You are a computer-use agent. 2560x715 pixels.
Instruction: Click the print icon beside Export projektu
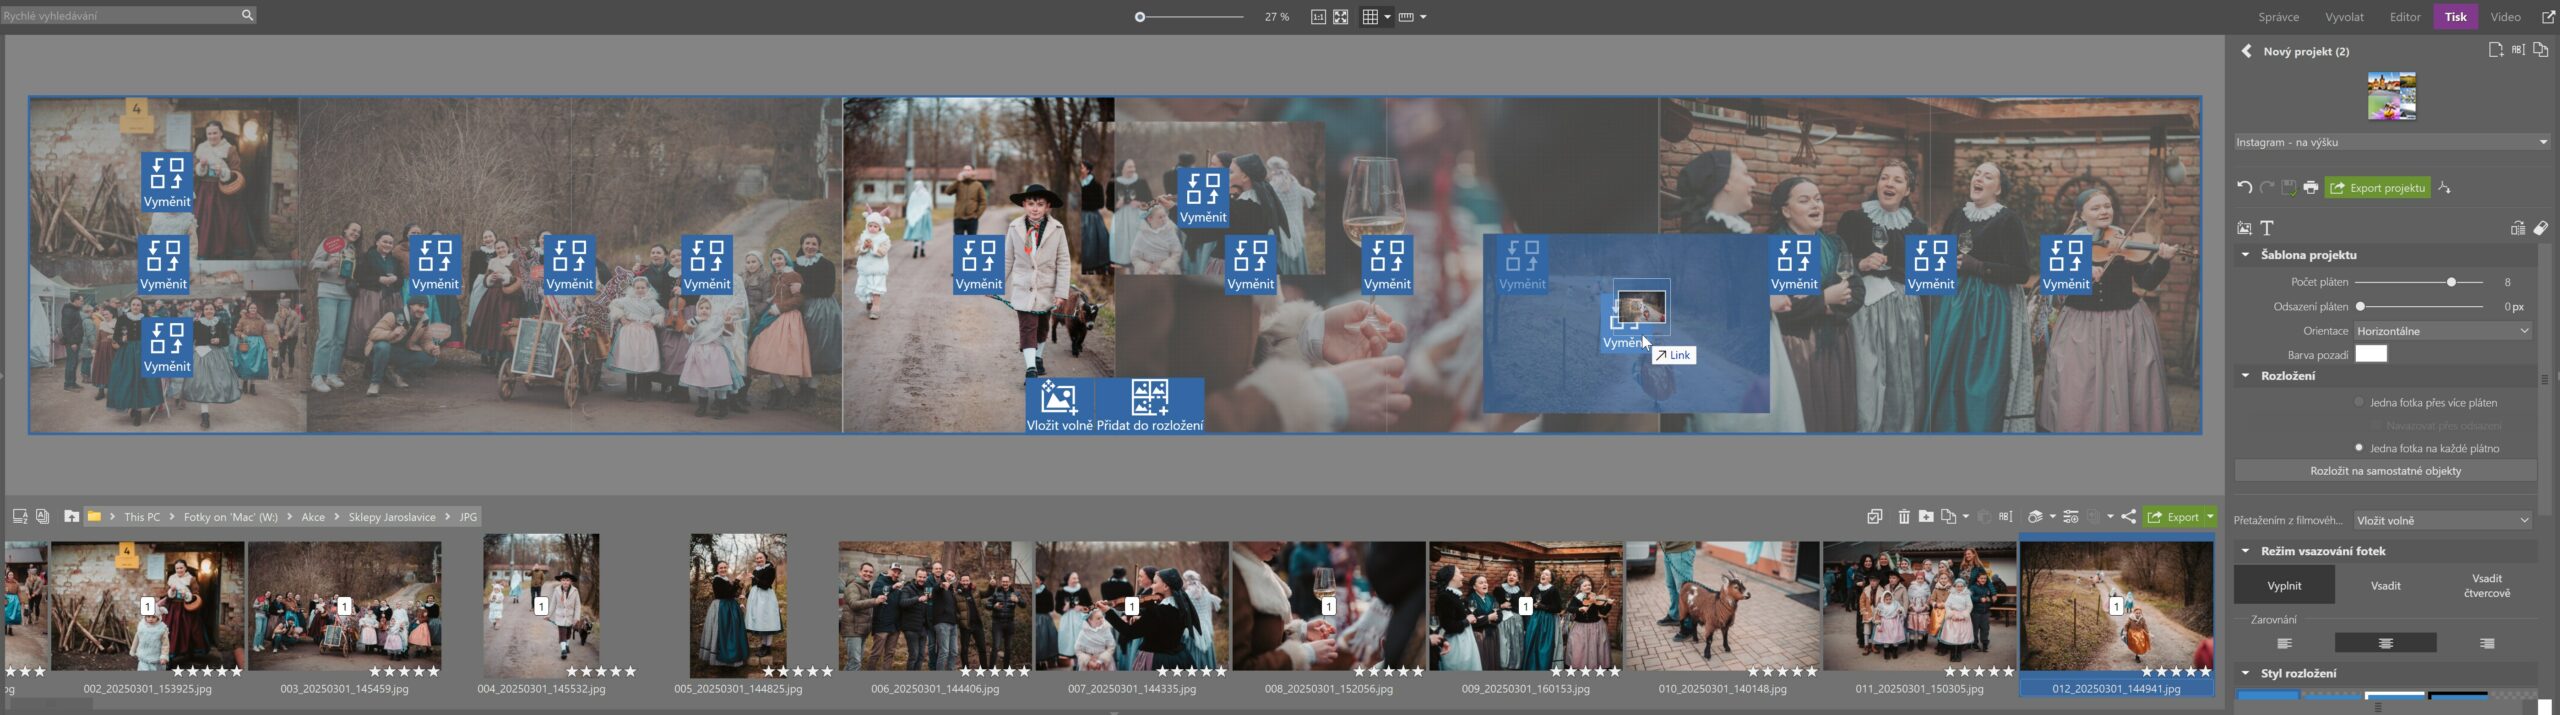[x=2310, y=187]
